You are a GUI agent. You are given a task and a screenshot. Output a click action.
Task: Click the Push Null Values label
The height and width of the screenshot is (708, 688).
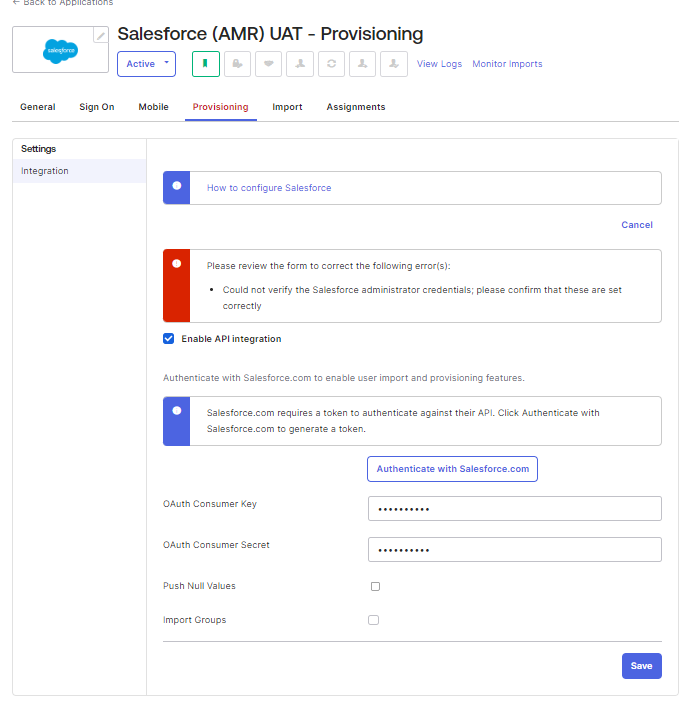[x=199, y=586]
